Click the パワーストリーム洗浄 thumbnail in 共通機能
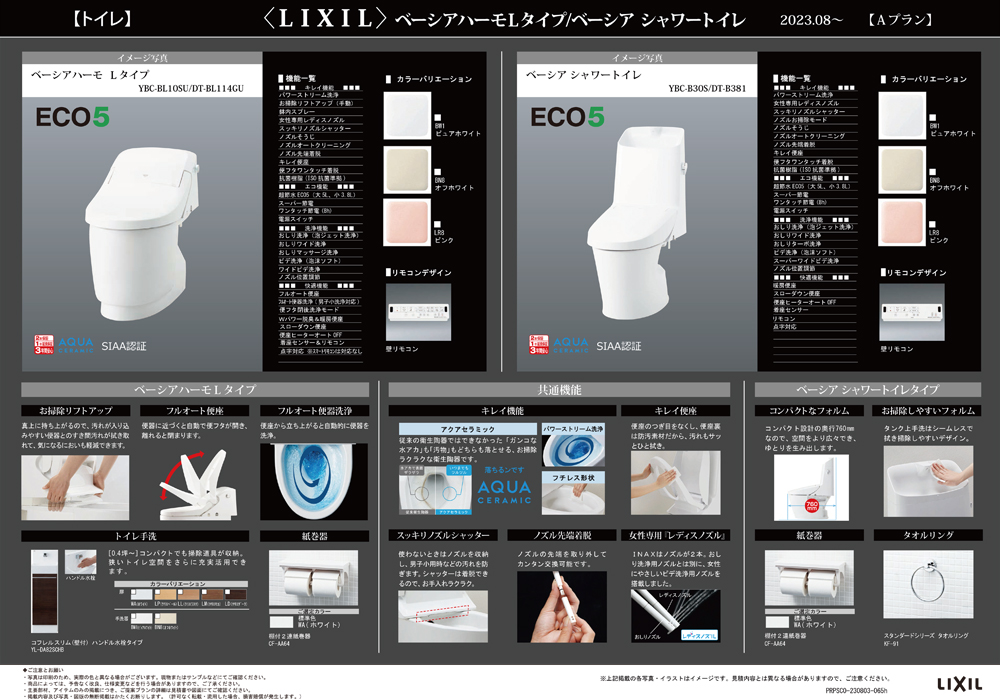 pyautogui.click(x=573, y=450)
